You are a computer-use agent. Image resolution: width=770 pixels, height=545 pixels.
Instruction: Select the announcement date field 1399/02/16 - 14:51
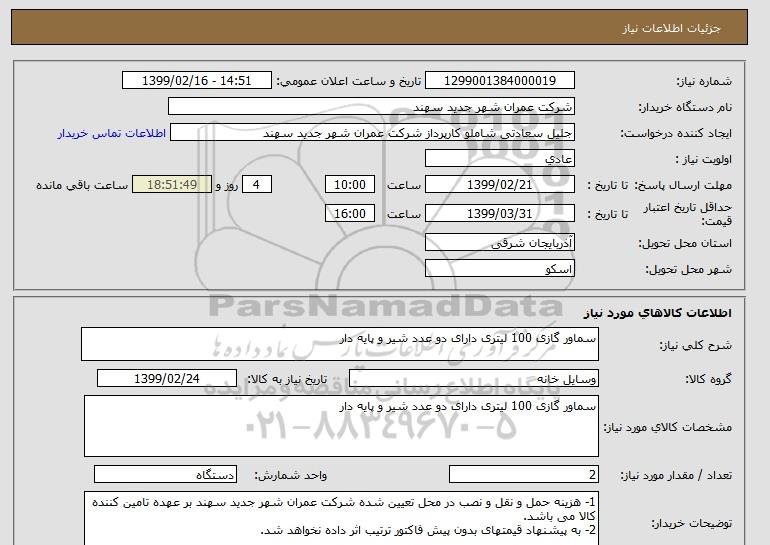coord(196,81)
